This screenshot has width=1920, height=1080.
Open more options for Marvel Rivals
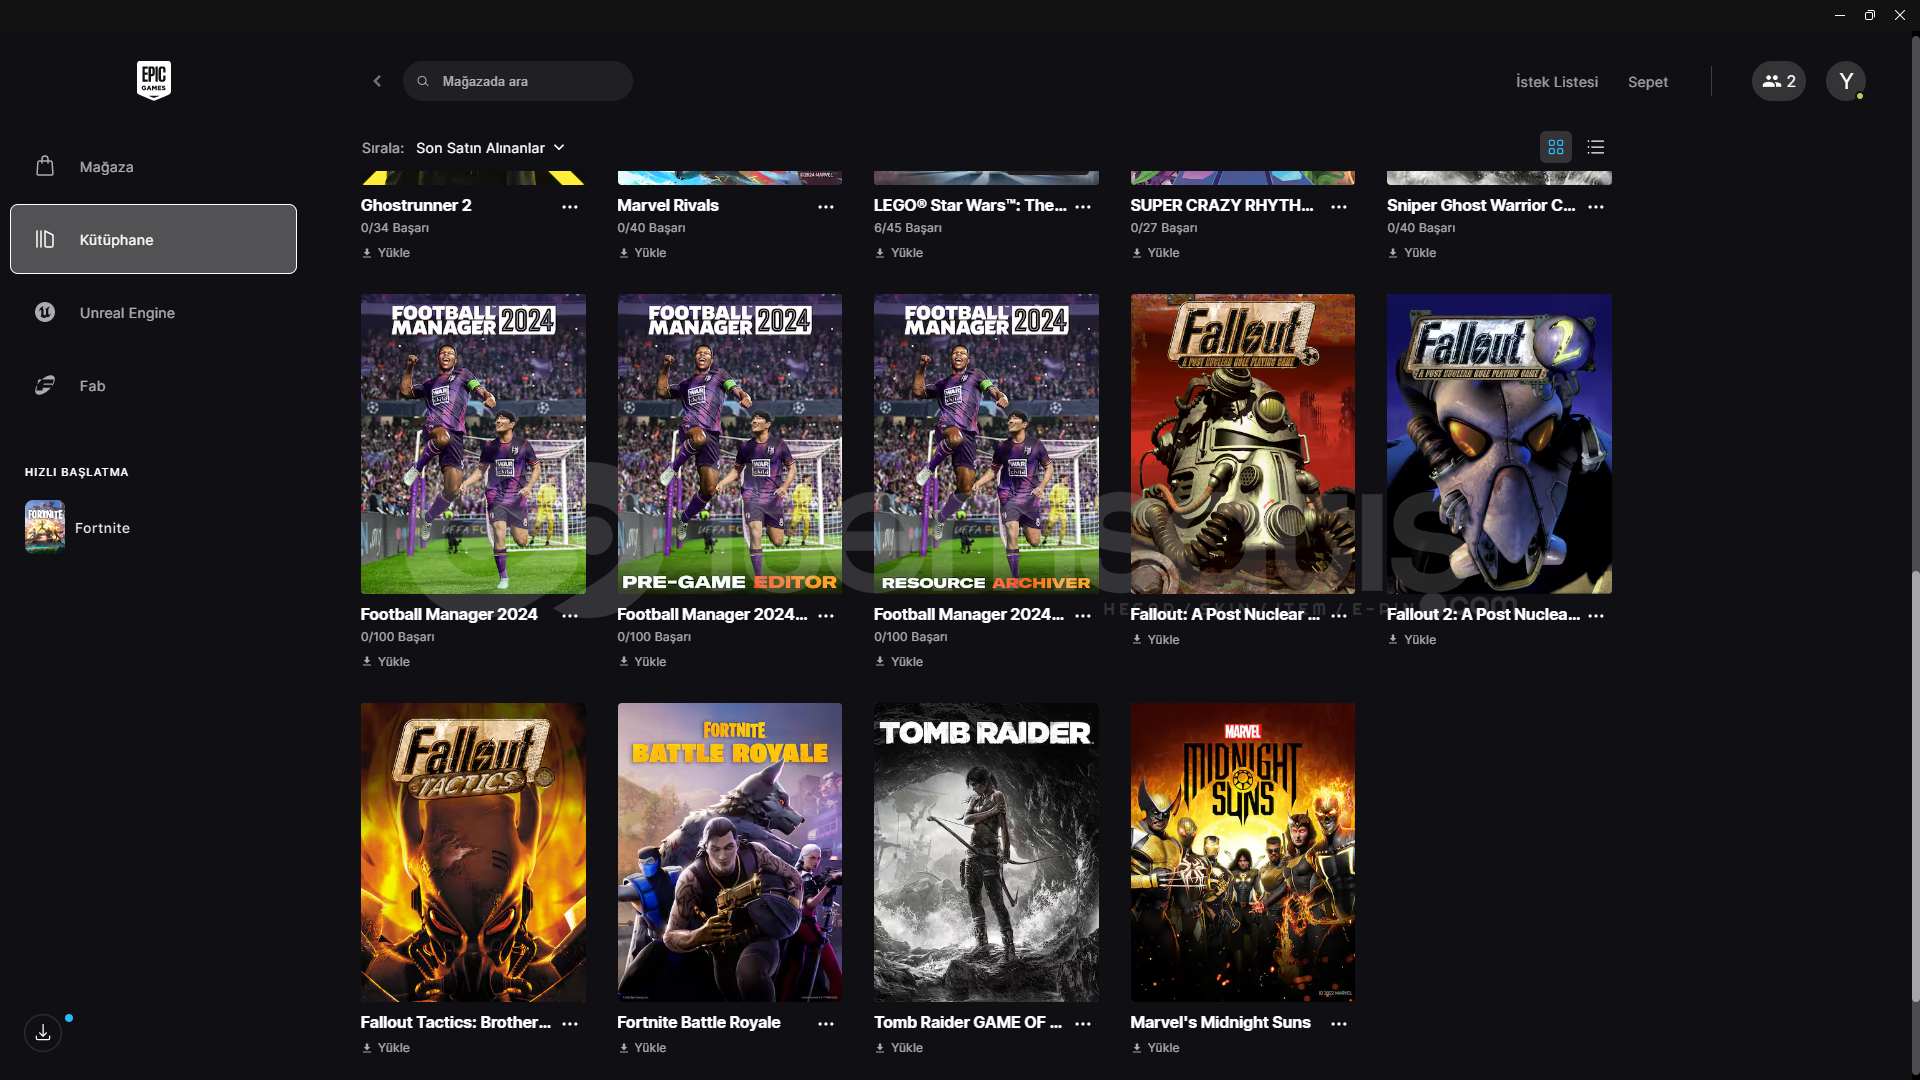(826, 206)
